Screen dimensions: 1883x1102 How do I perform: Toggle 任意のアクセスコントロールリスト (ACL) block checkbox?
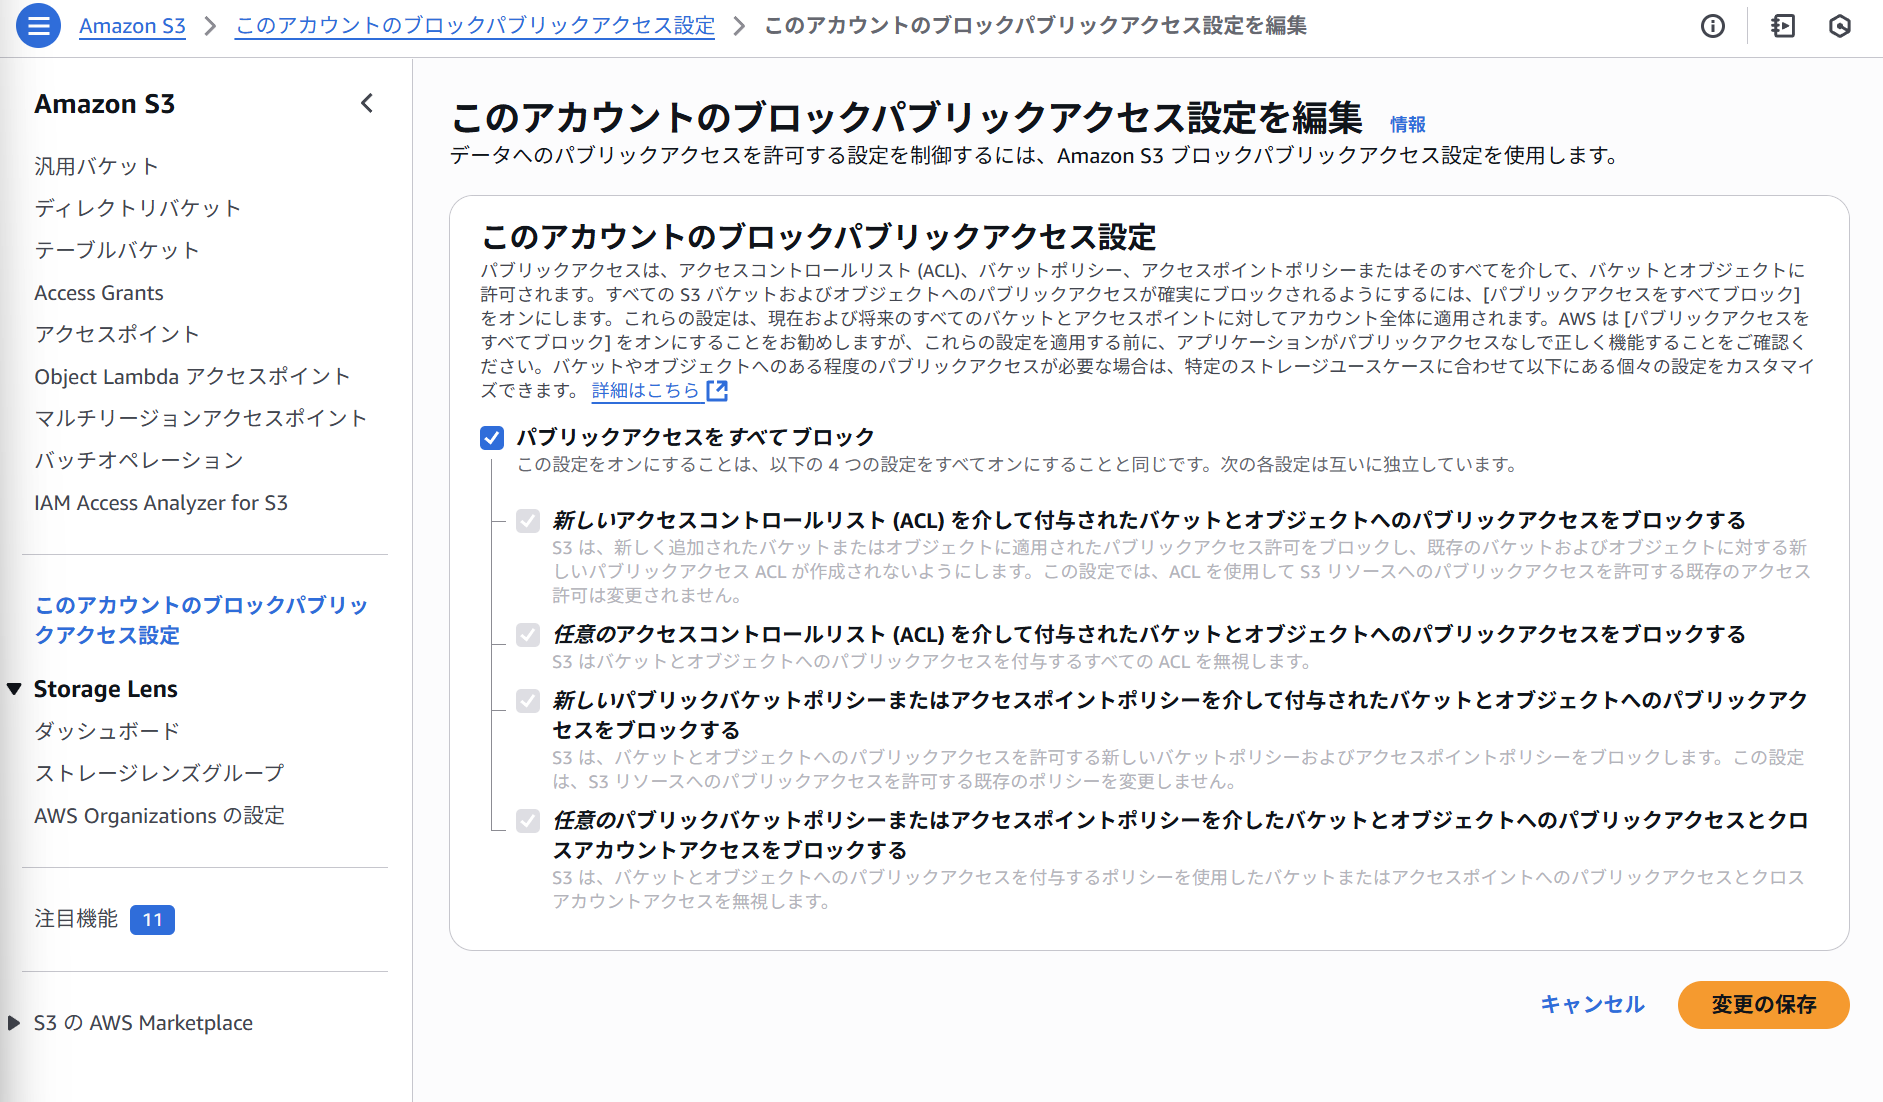(x=528, y=635)
